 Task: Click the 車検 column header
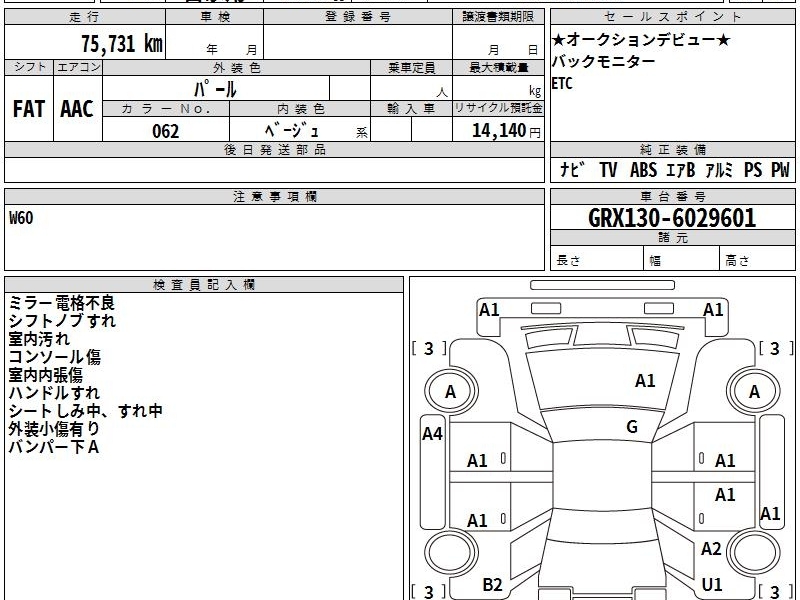pyautogui.click(x=215, y=17)
